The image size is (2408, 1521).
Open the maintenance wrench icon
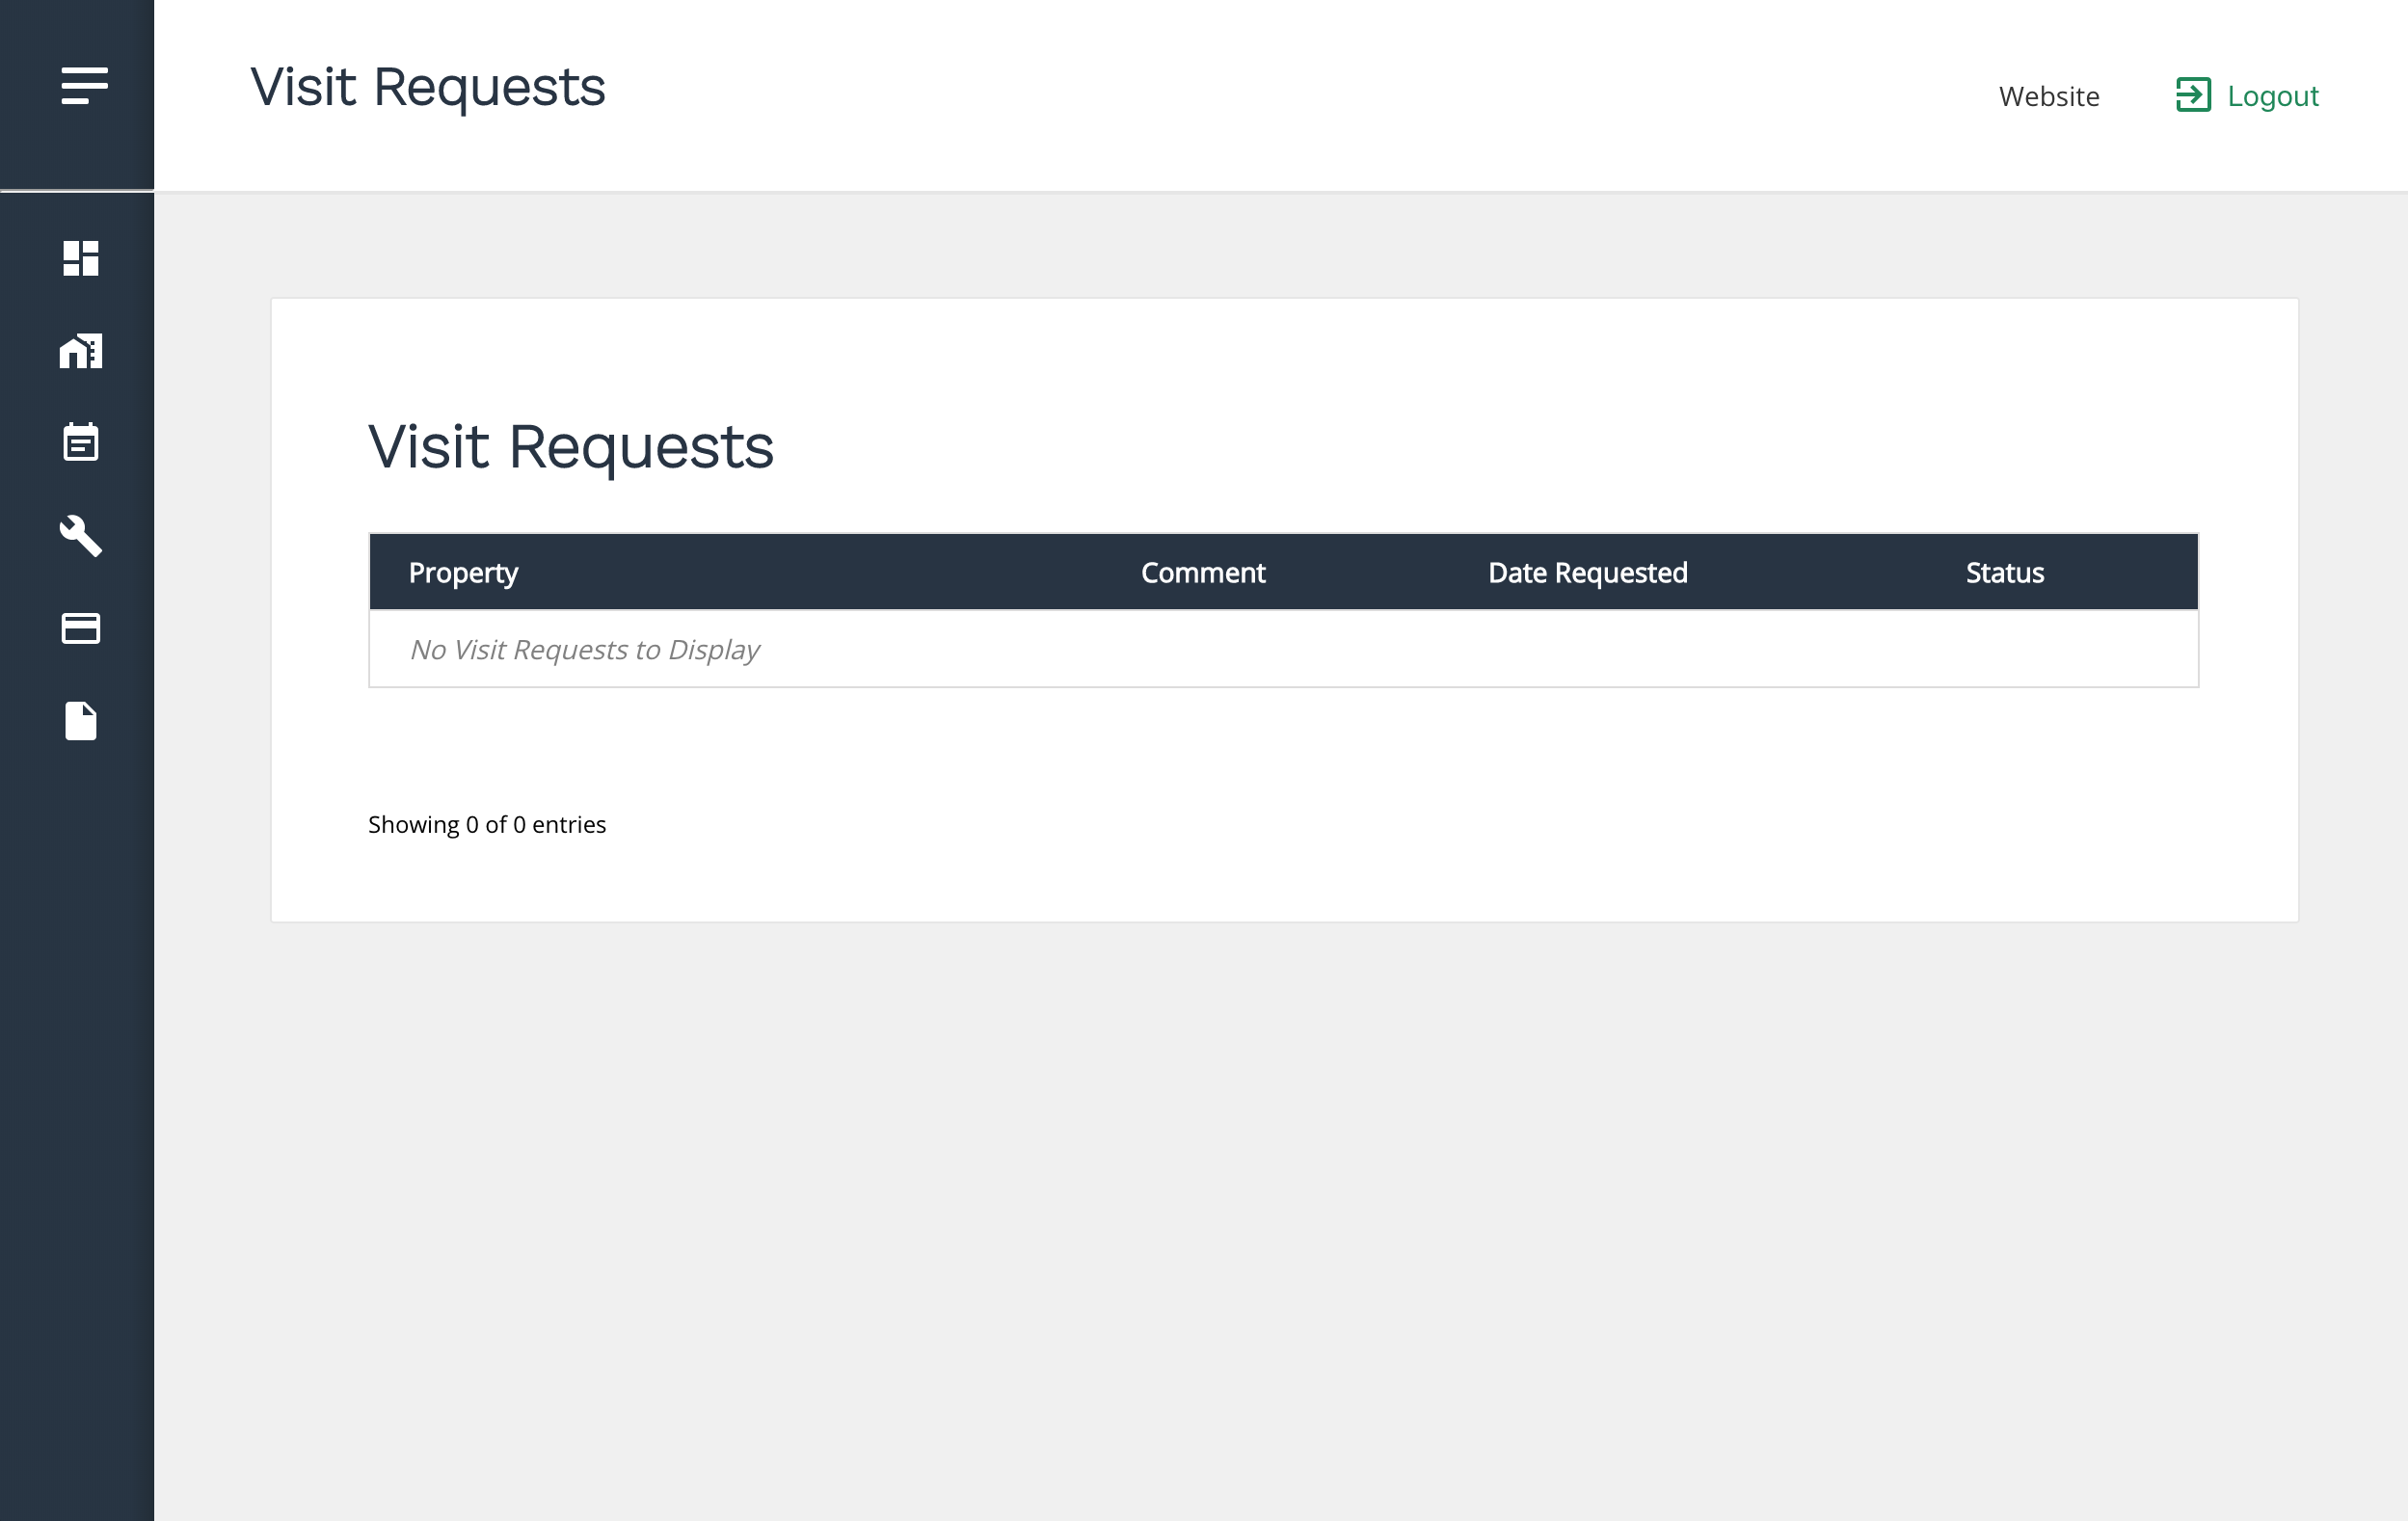[x=81, y=536]
